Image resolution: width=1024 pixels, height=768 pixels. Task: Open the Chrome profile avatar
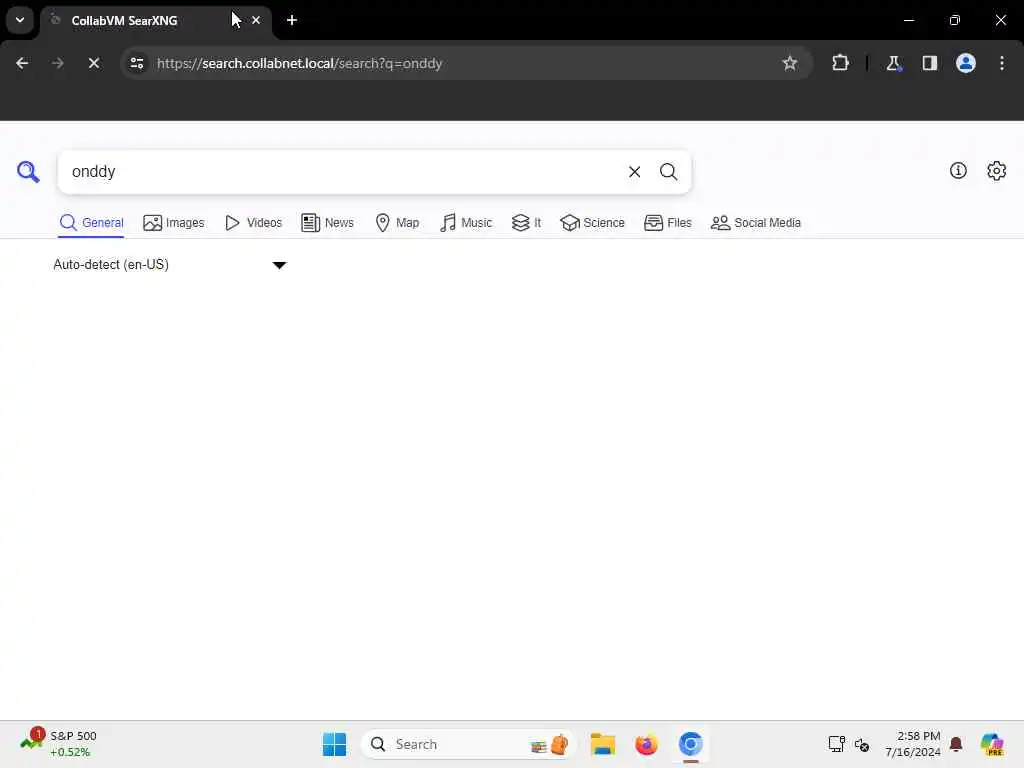click(x=966, y=63)
